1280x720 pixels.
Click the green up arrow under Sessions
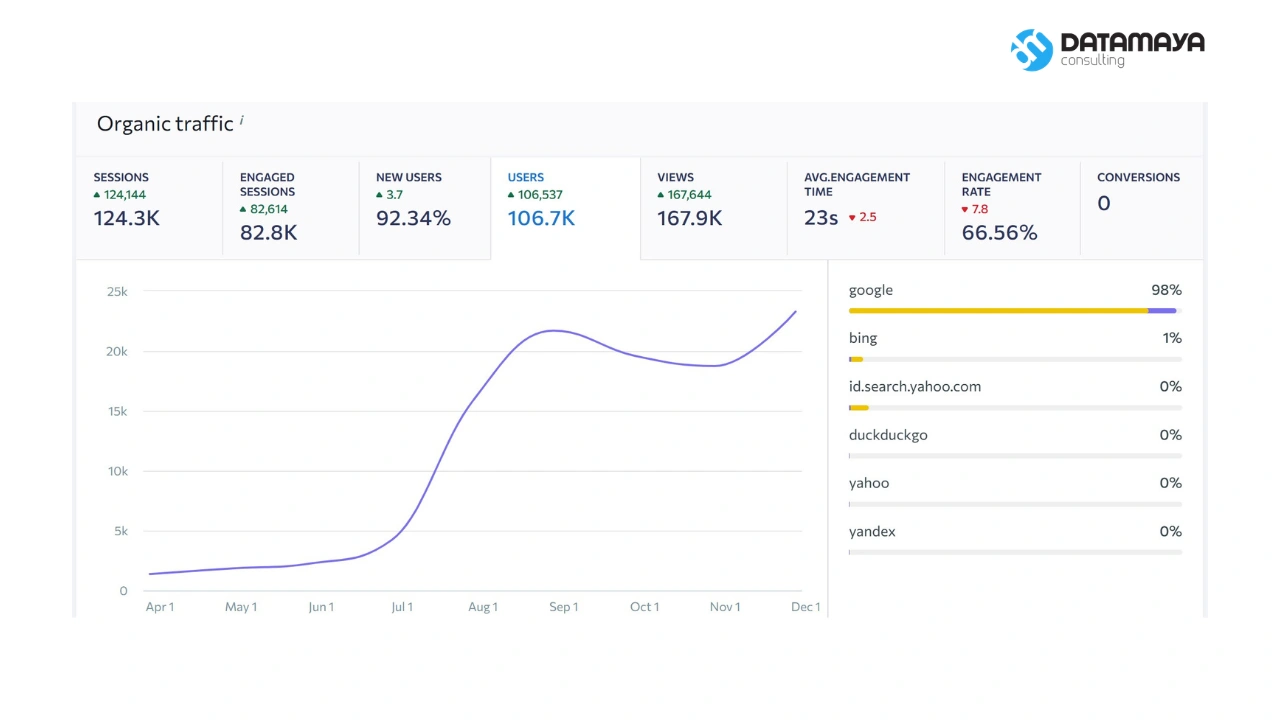point(97,195)
